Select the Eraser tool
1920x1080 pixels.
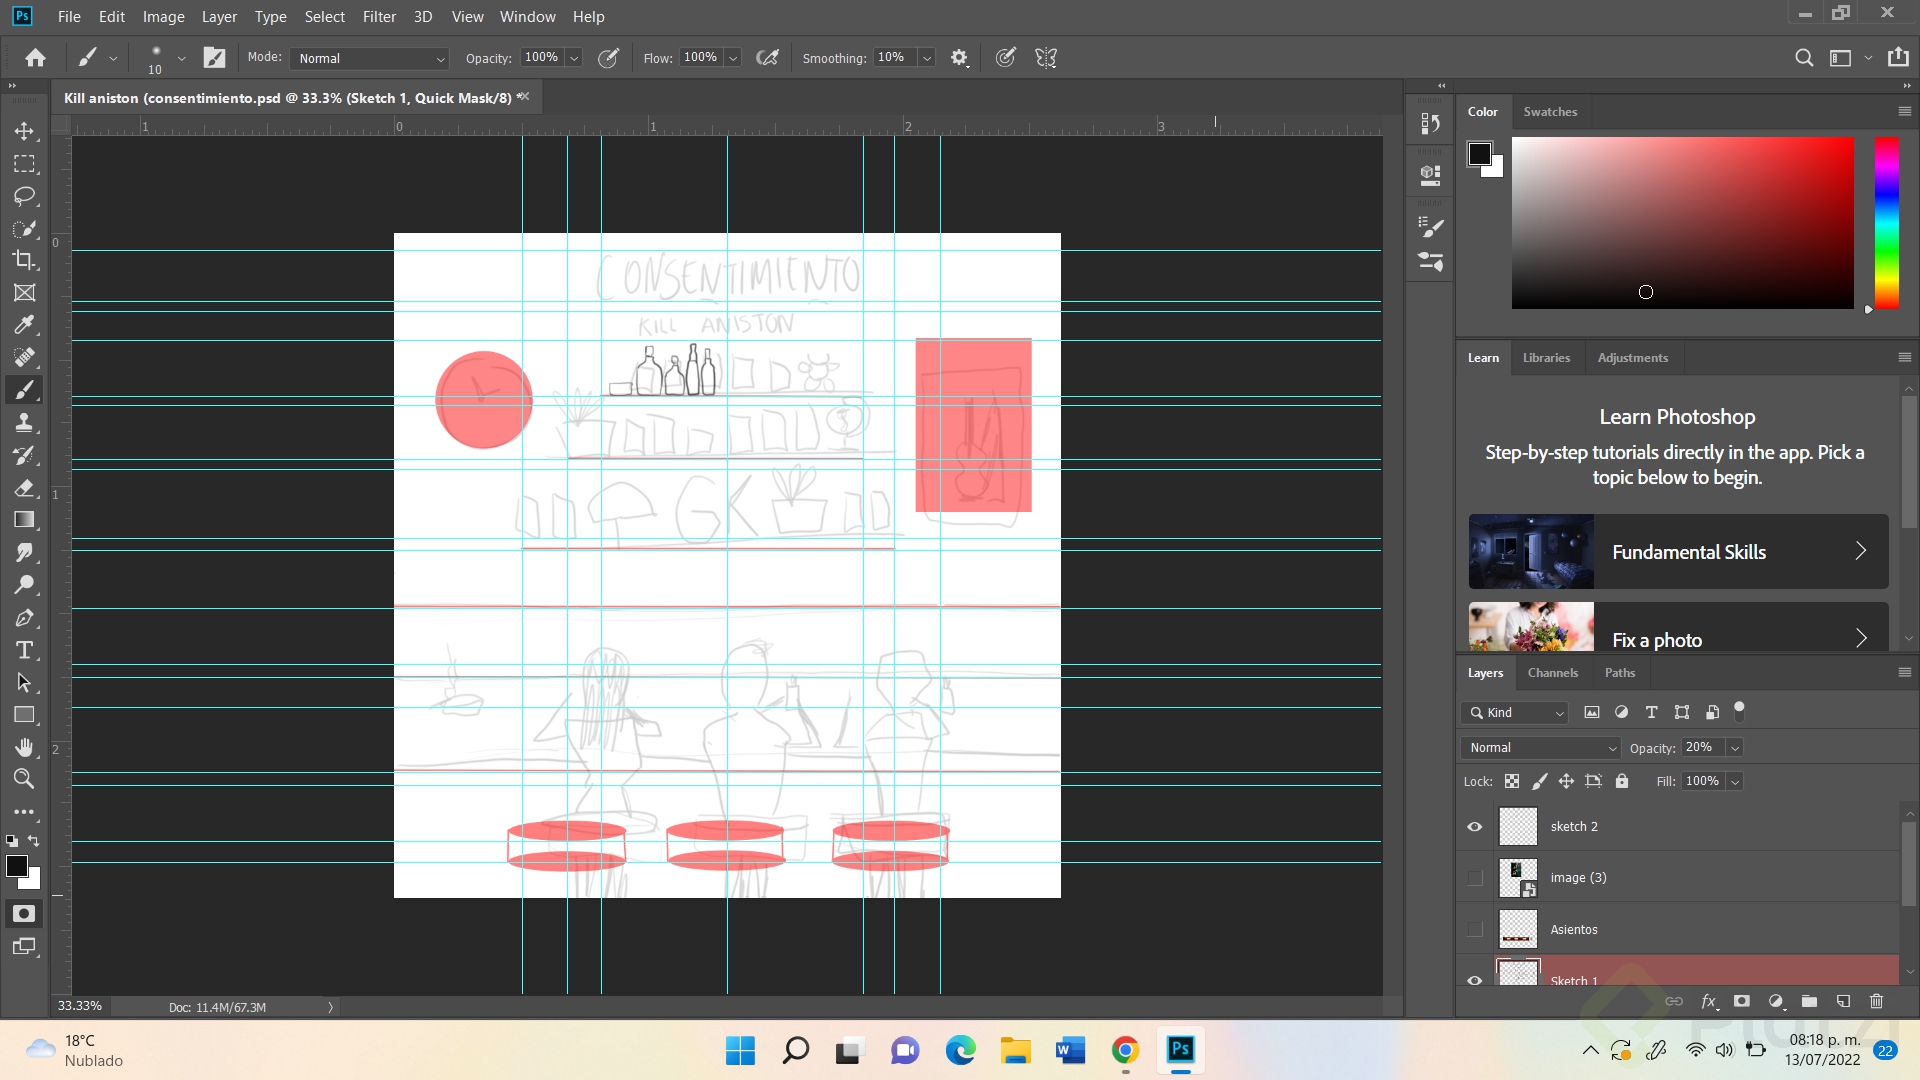pos(25,488)
